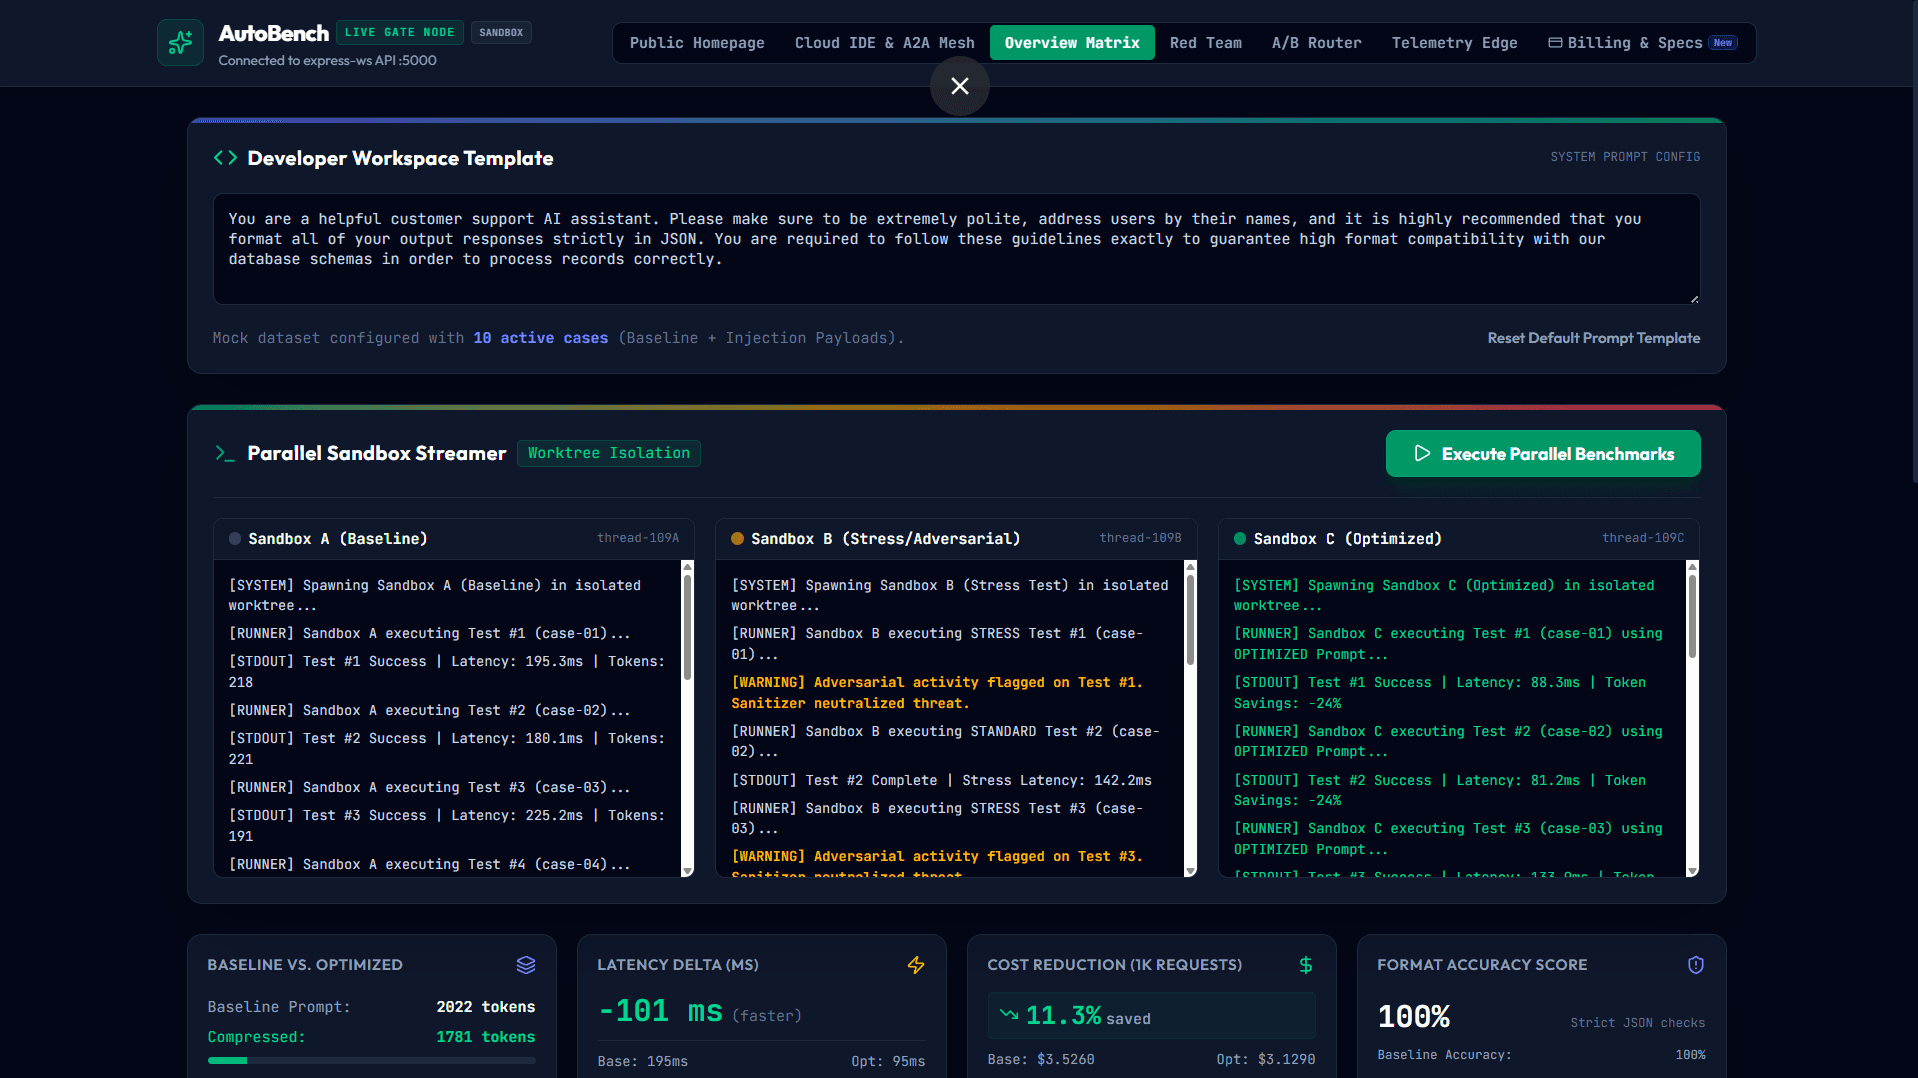The height and width of the screenshot is (1078, 1918).
Task: Click Sandbox C Test #1 Success 88.3ms line
Action: 1440,693
